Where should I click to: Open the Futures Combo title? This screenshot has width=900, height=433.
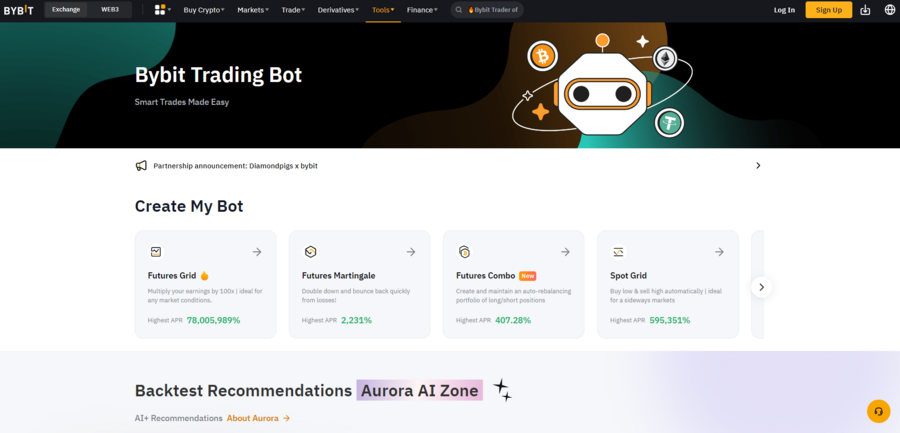click(x=486, y=276)
